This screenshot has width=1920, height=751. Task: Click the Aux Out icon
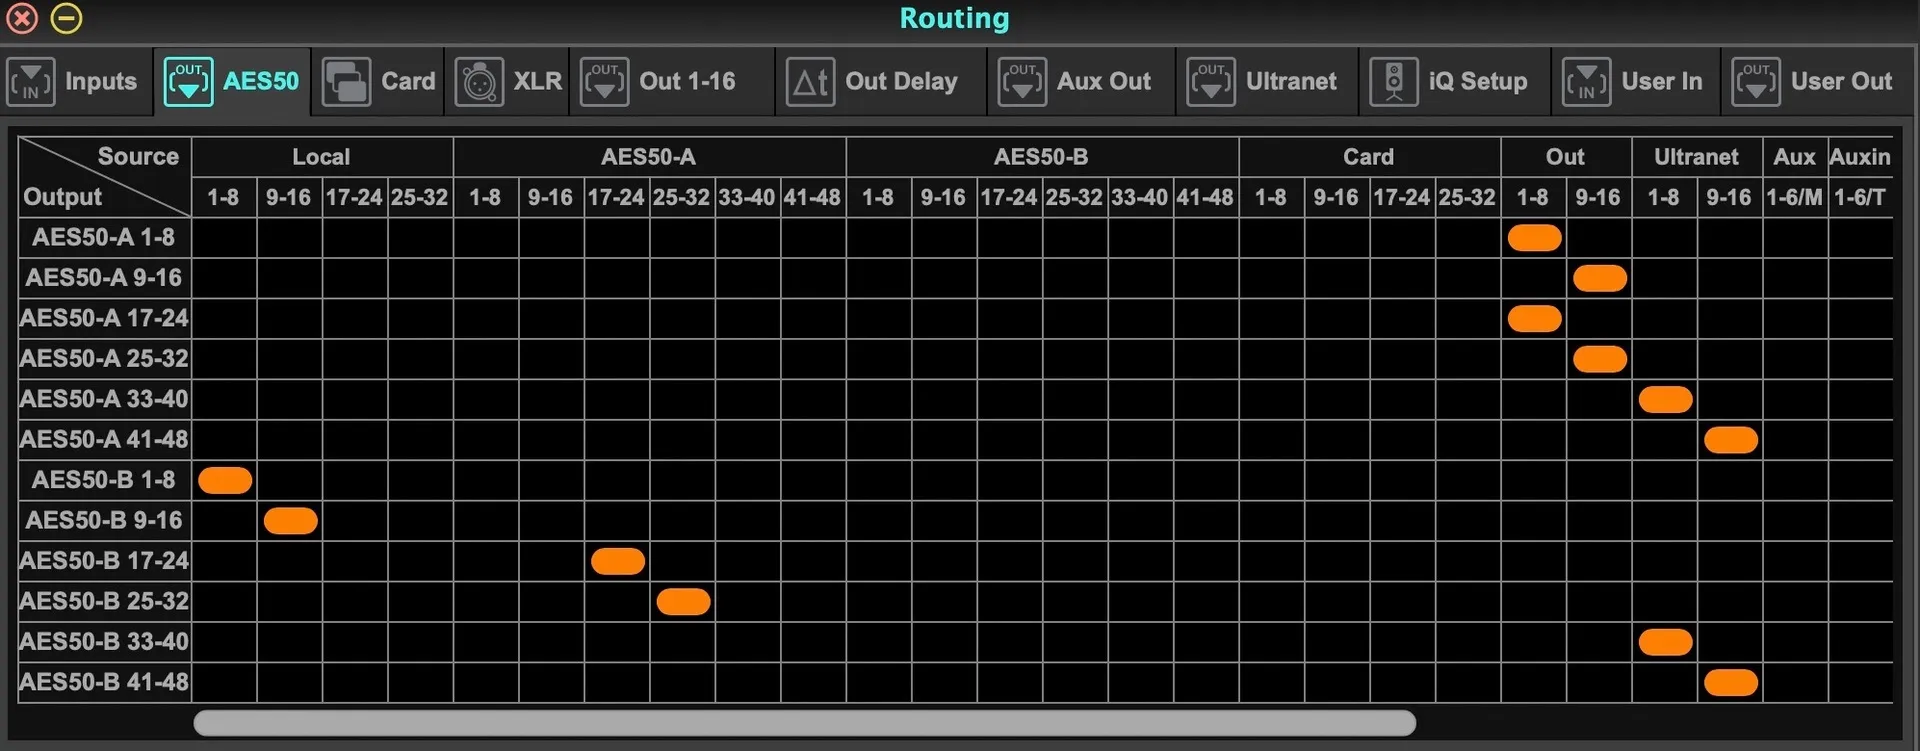1022,82
